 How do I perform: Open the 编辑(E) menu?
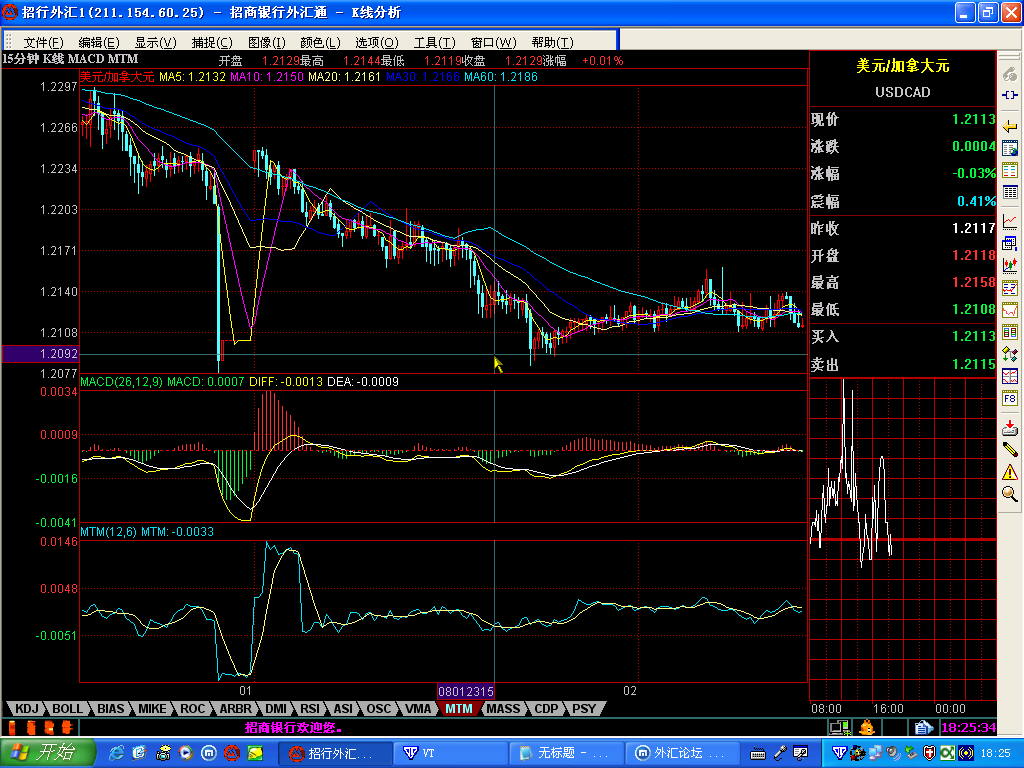point(99,42)
